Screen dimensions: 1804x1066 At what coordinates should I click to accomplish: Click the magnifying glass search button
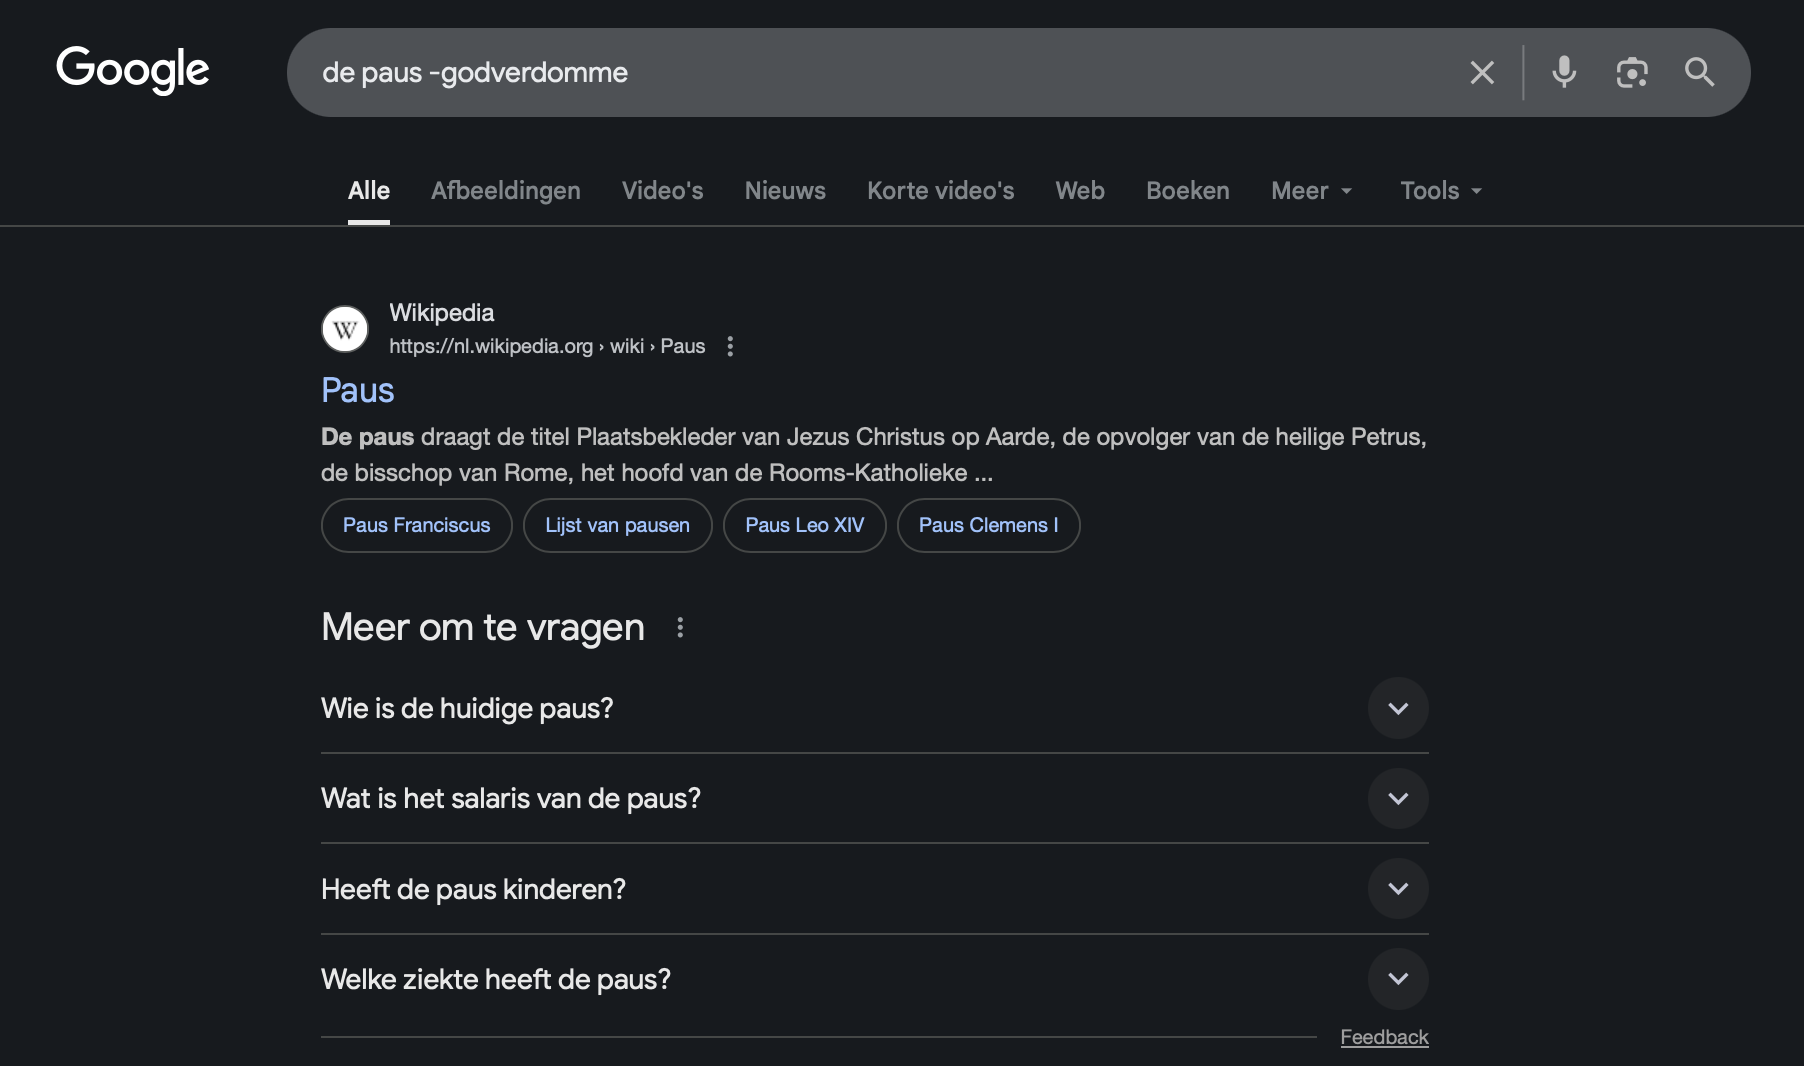pos(1699,72)
